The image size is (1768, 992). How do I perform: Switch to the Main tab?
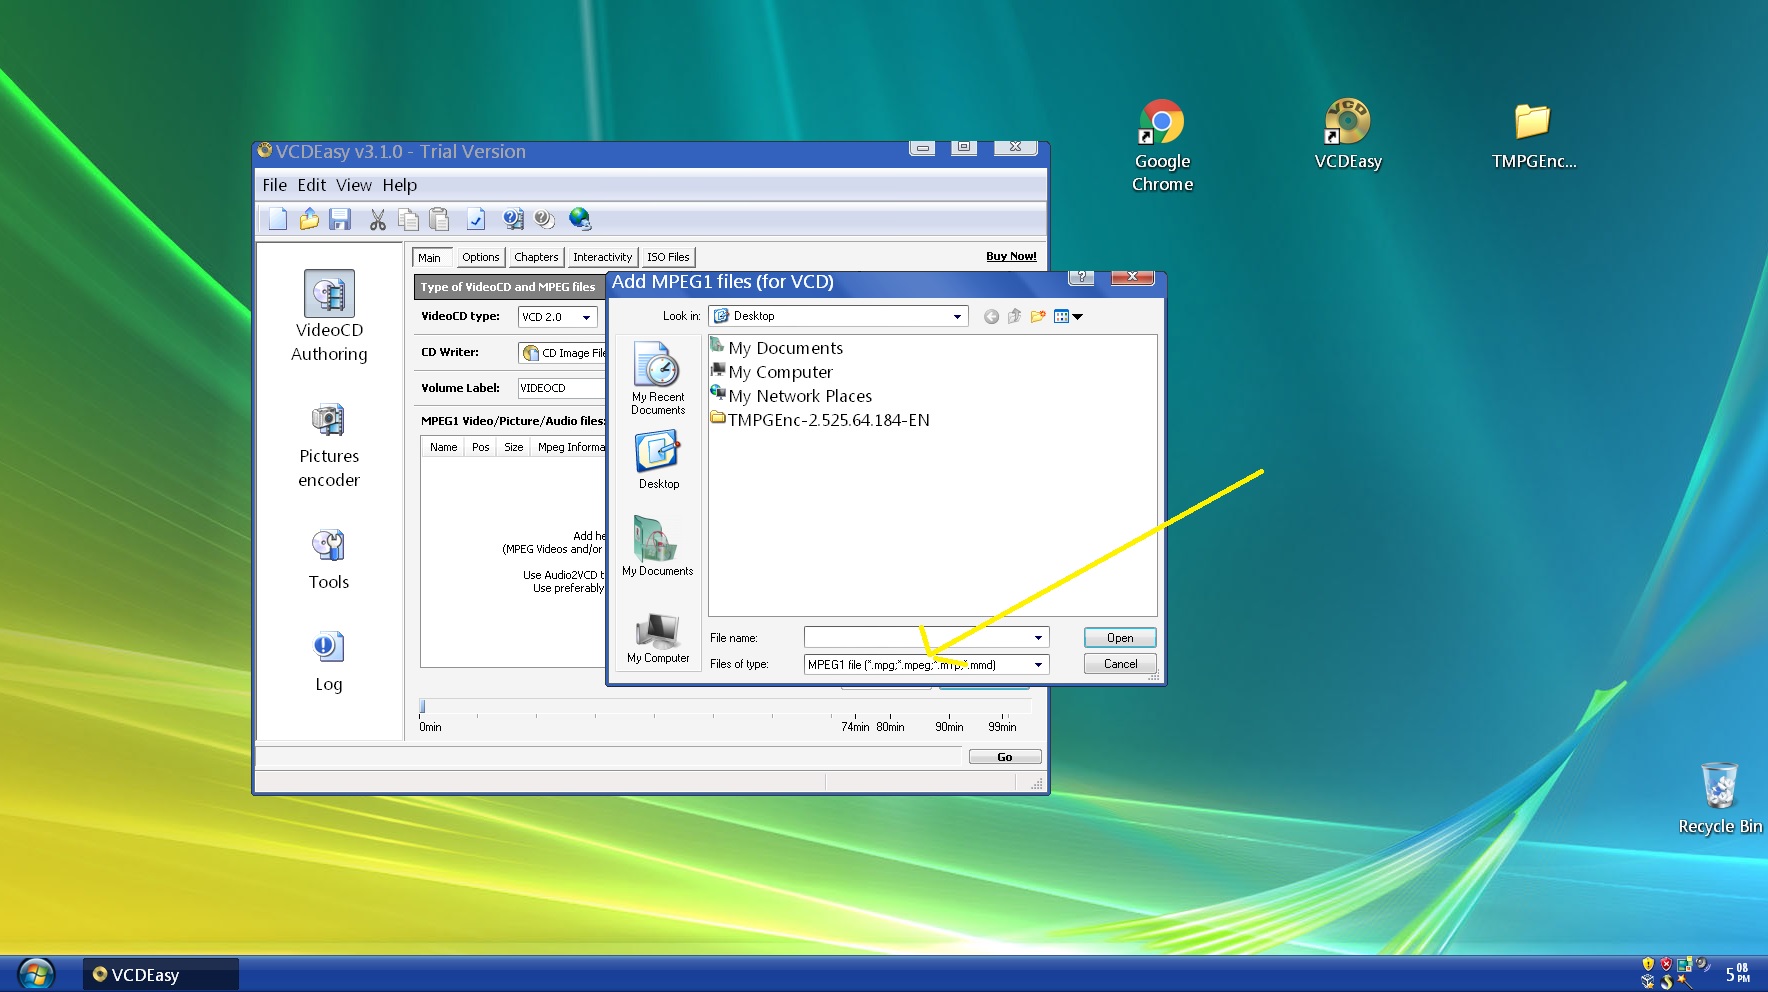(x=429, y=258)
